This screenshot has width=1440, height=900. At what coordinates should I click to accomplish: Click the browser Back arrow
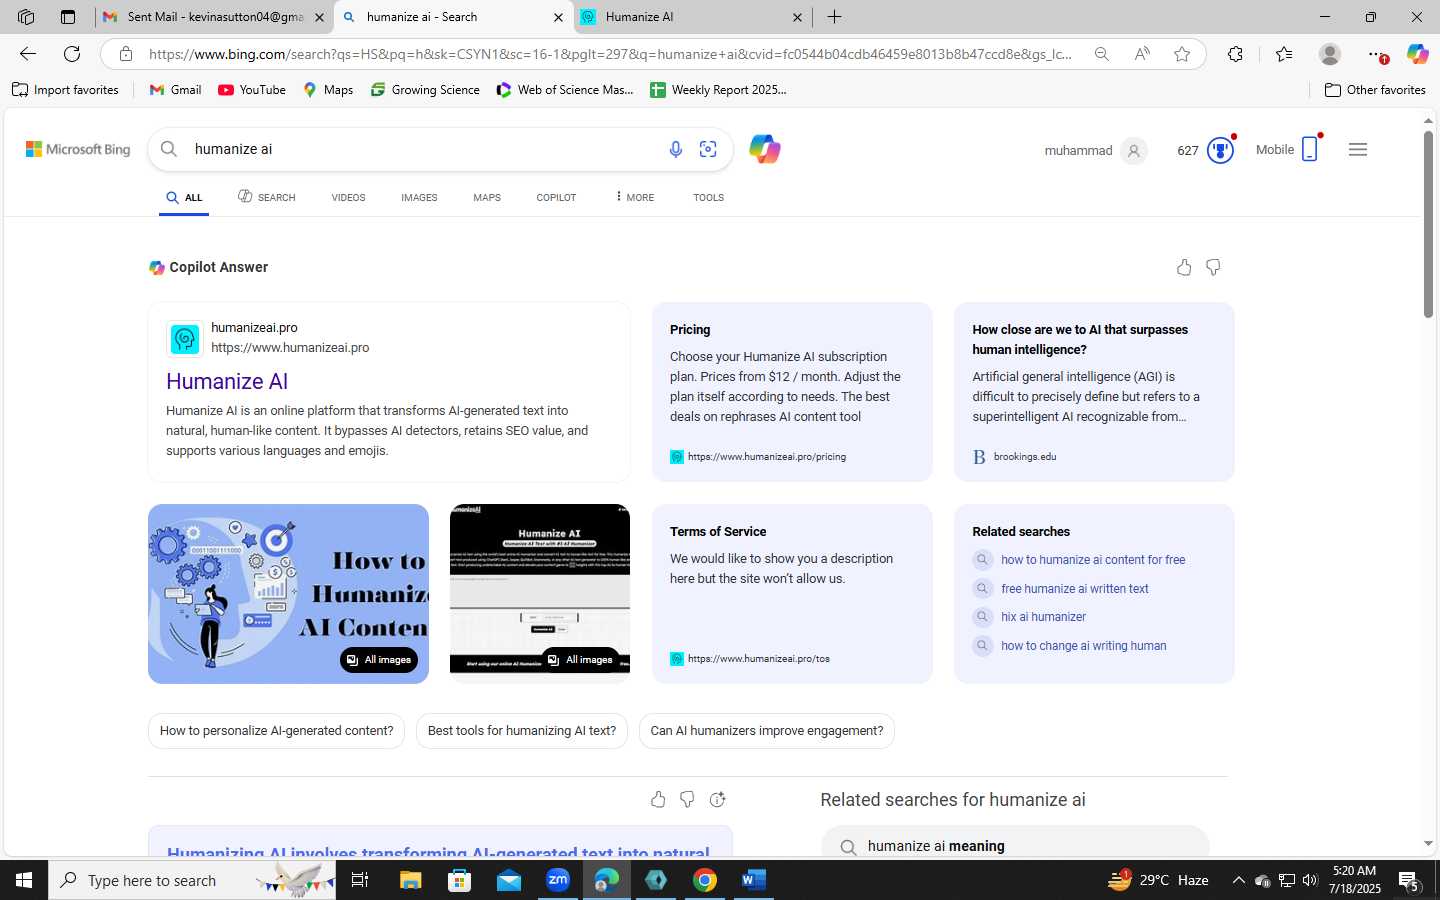[x=28, y=54]
